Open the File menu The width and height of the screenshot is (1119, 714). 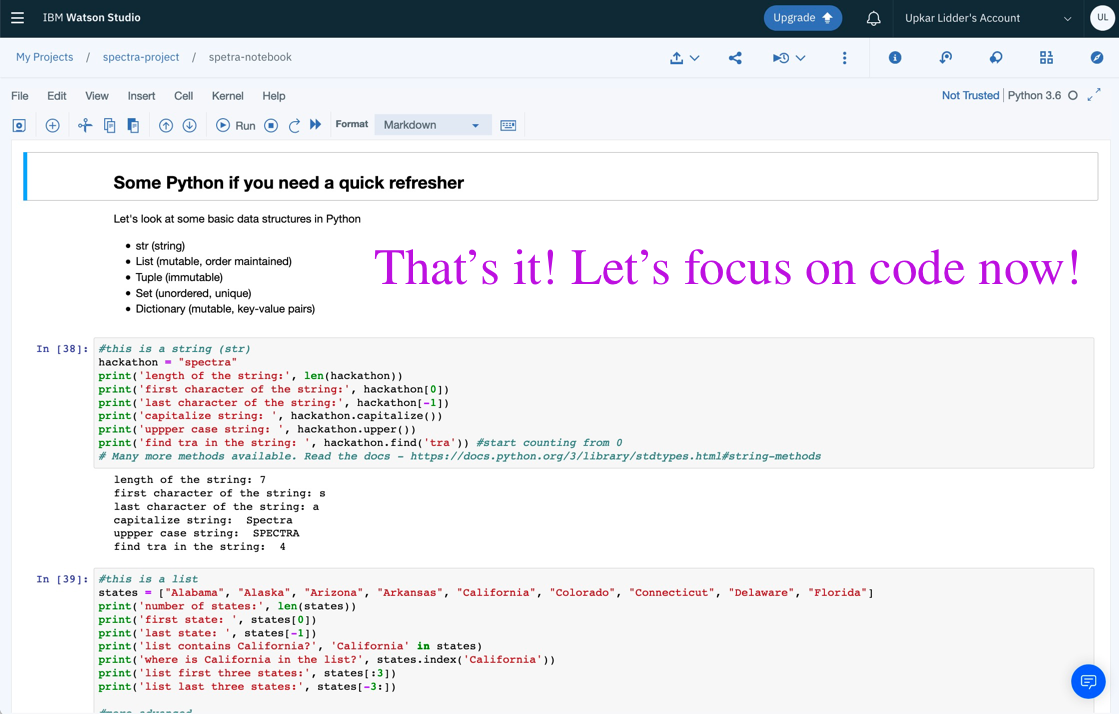coord(20,96)
